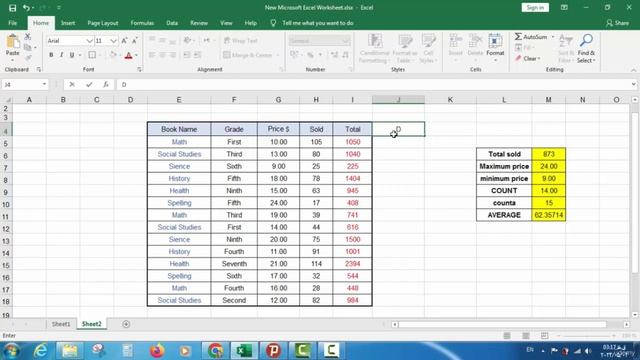Click the Decrease Font Size icon
Image resolution: width=640 pixels, height=360 pixels.
(x=135, y=40)
